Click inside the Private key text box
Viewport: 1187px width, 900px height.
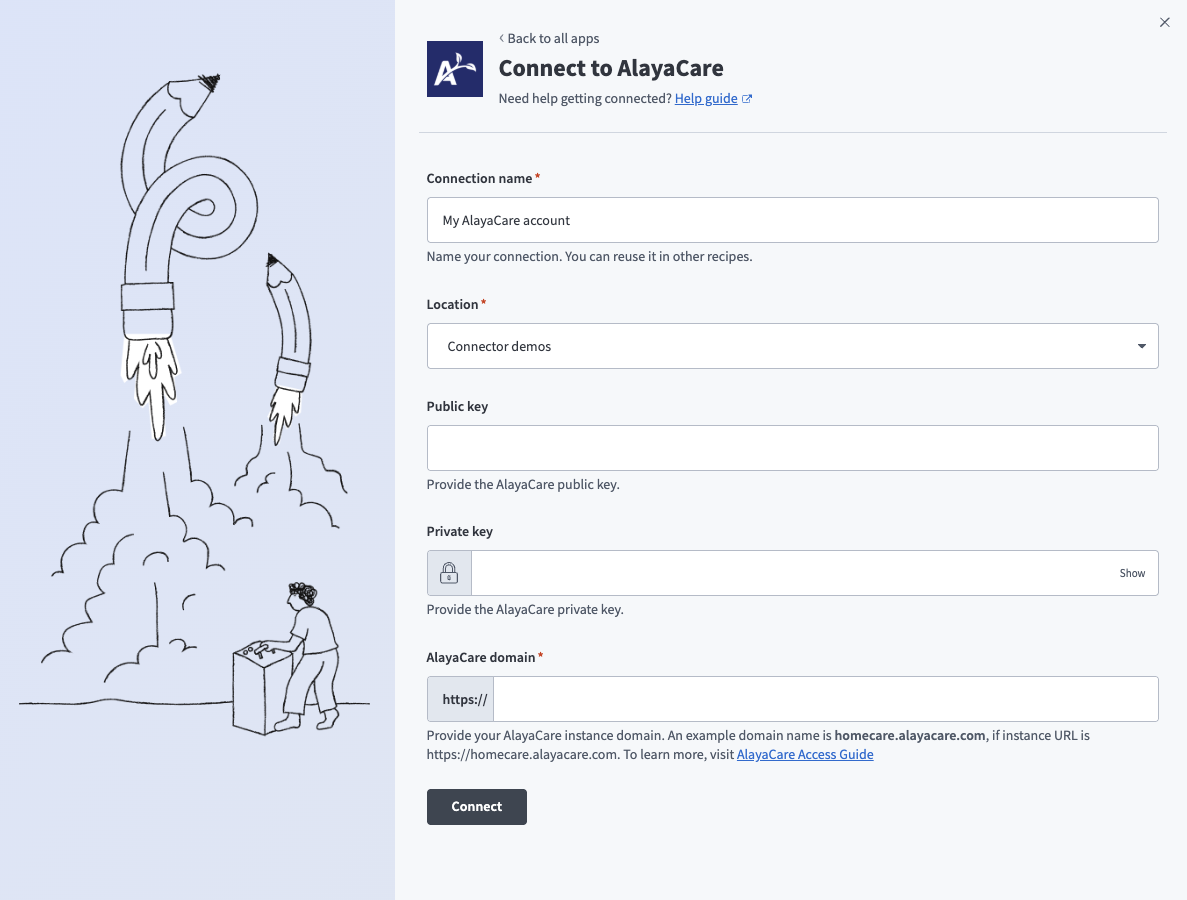click(x=790, y=573)
